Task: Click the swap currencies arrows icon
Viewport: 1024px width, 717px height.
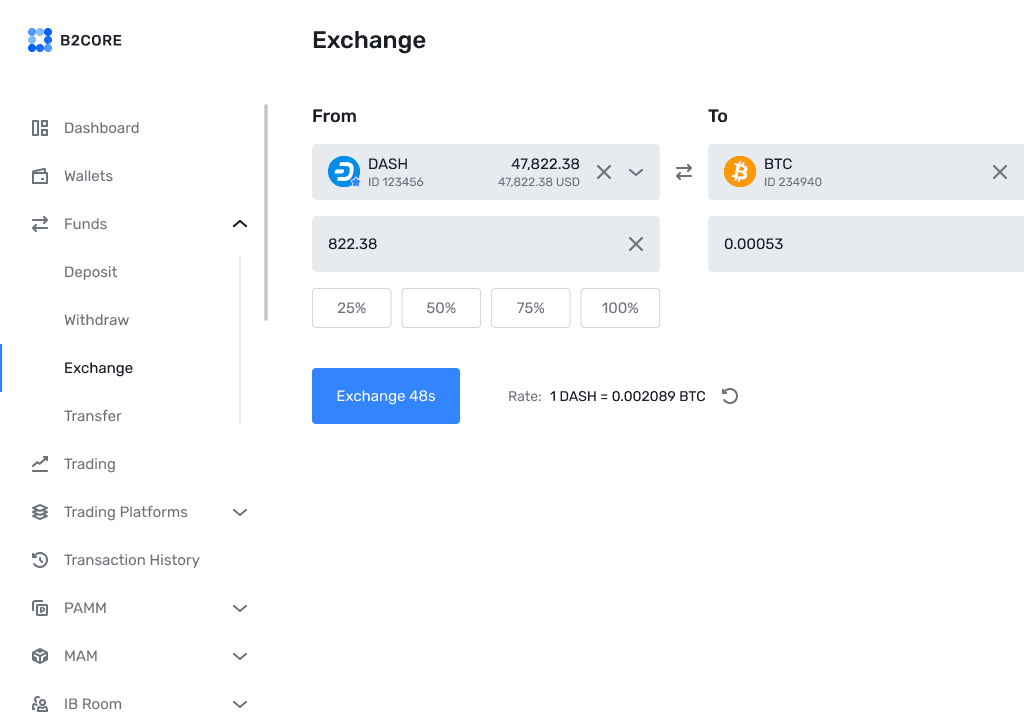Action: tap(684, 172)
